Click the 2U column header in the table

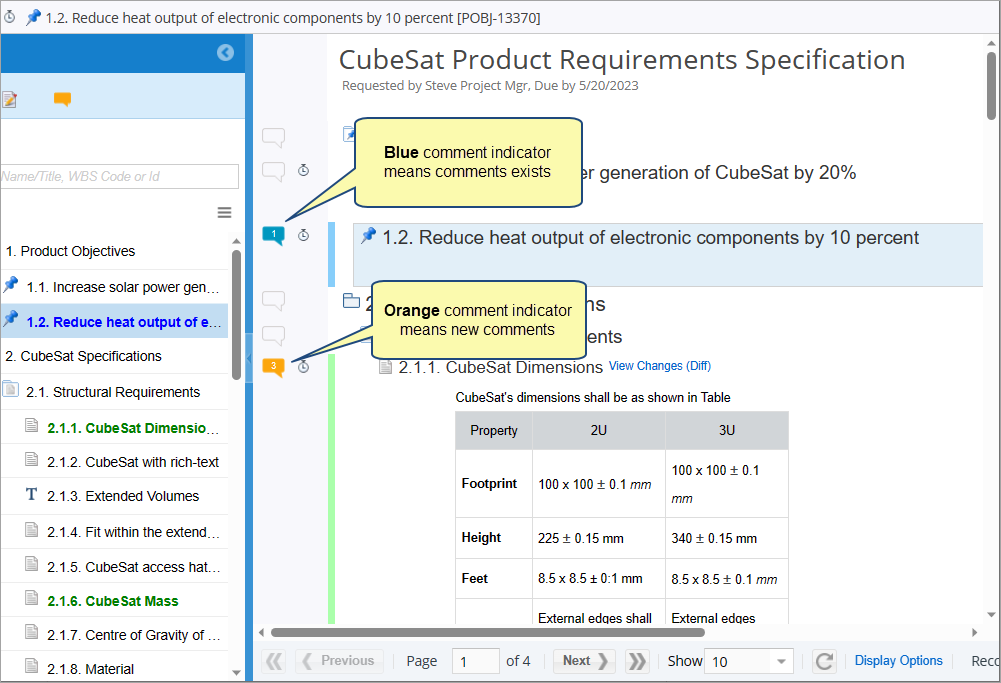[599, 430]
